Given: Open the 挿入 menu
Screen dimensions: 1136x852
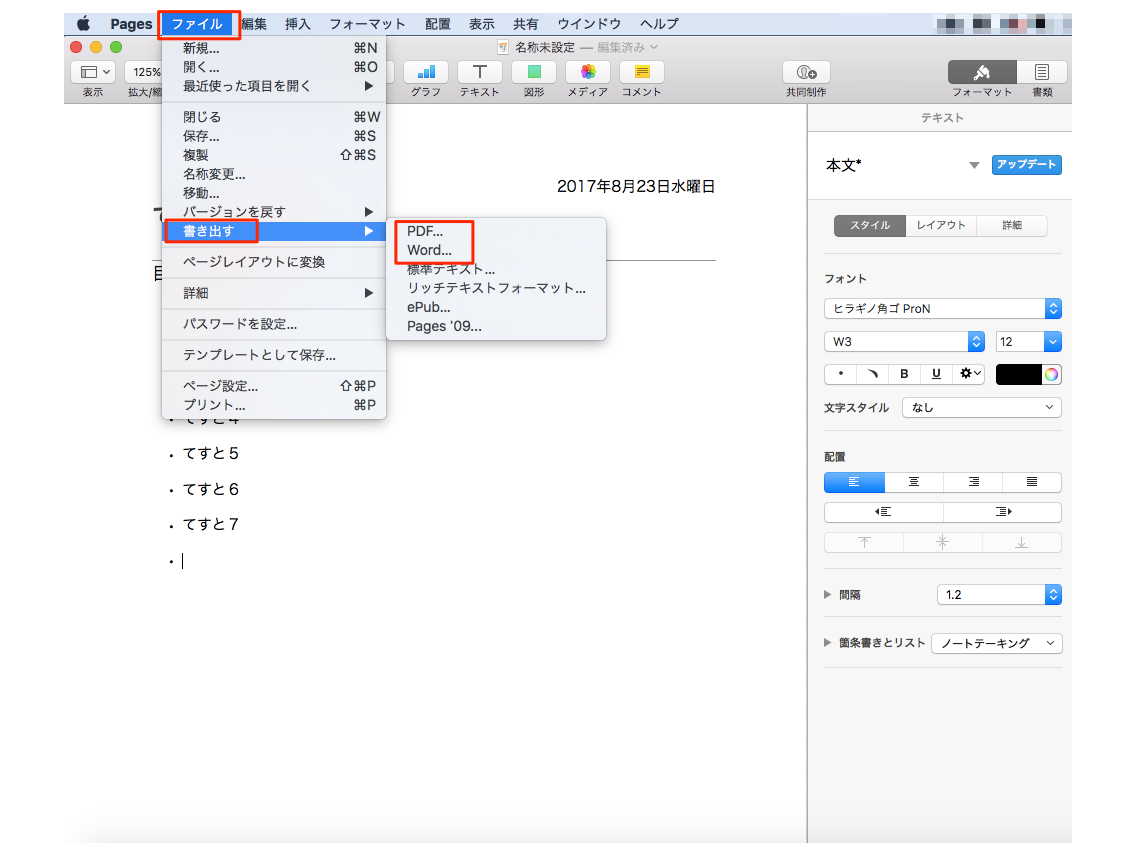Looking at the screenshot, I should tap(297, 24).
